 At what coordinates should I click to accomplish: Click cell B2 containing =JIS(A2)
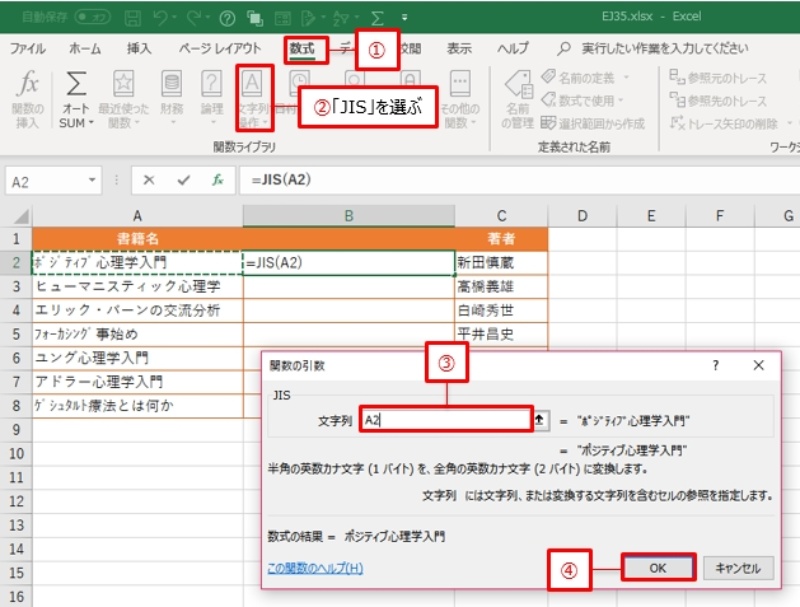tap(349, 263)
